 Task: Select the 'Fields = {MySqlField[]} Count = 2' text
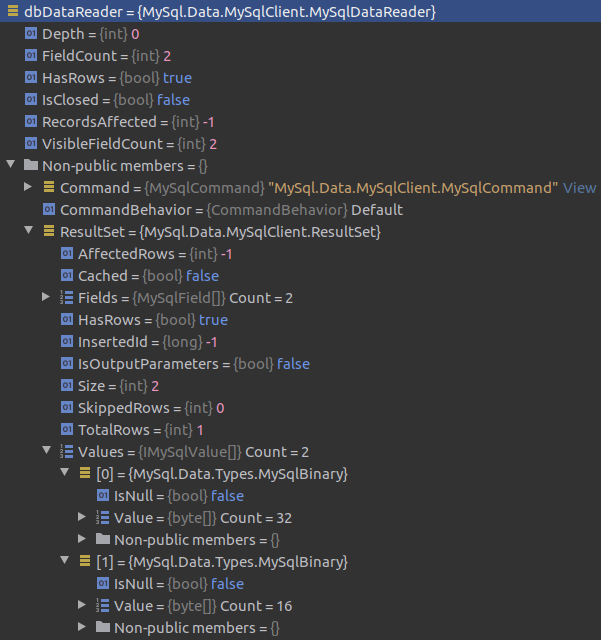[185, 298]
